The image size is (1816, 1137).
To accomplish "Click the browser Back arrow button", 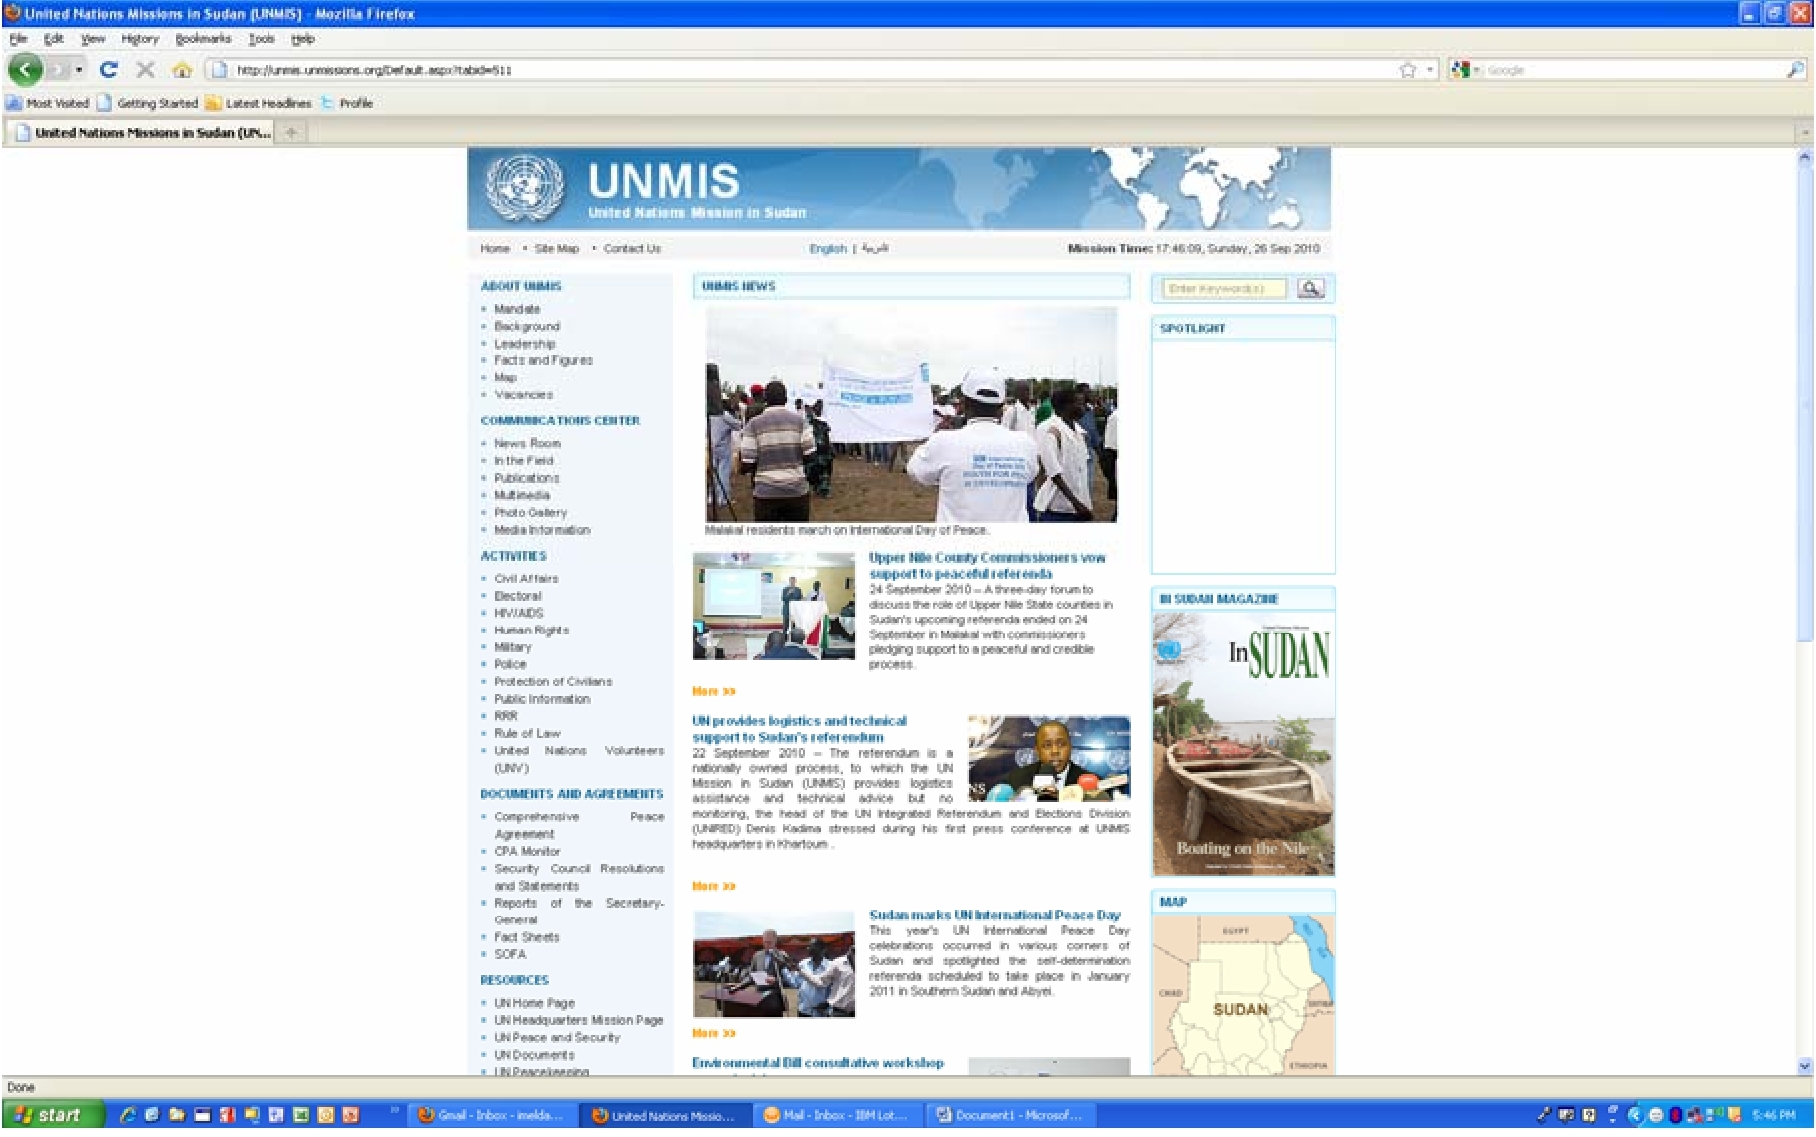I will [x=25, y=70].
